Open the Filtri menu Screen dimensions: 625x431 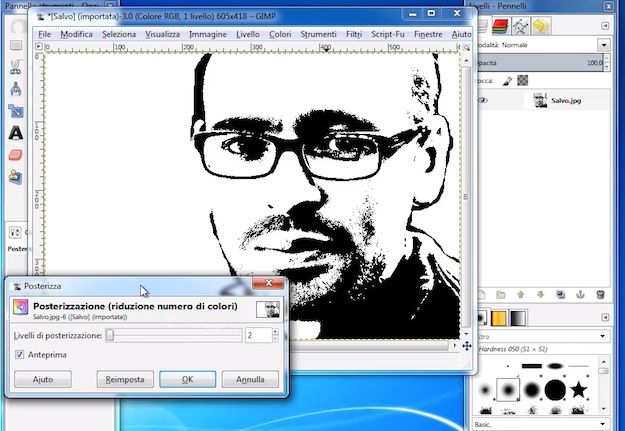pyautogui.click(x=354, y=34)
